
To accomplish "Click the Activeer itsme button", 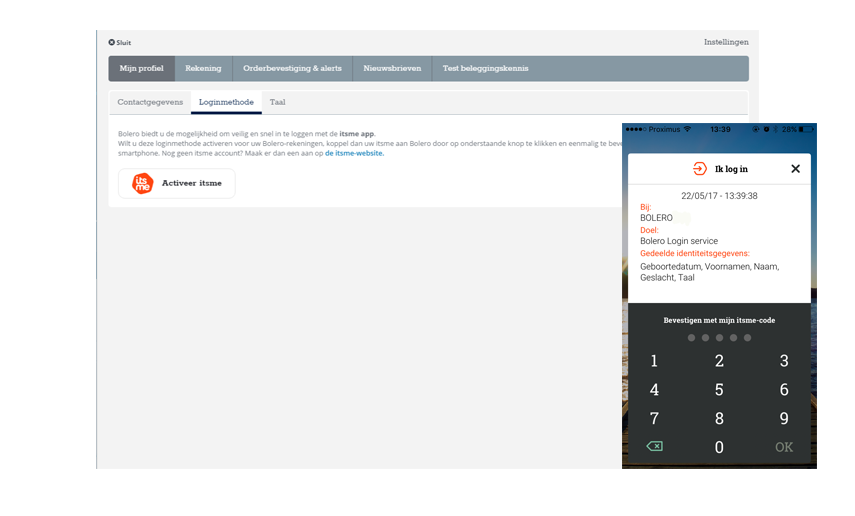I will pos(177,183).
